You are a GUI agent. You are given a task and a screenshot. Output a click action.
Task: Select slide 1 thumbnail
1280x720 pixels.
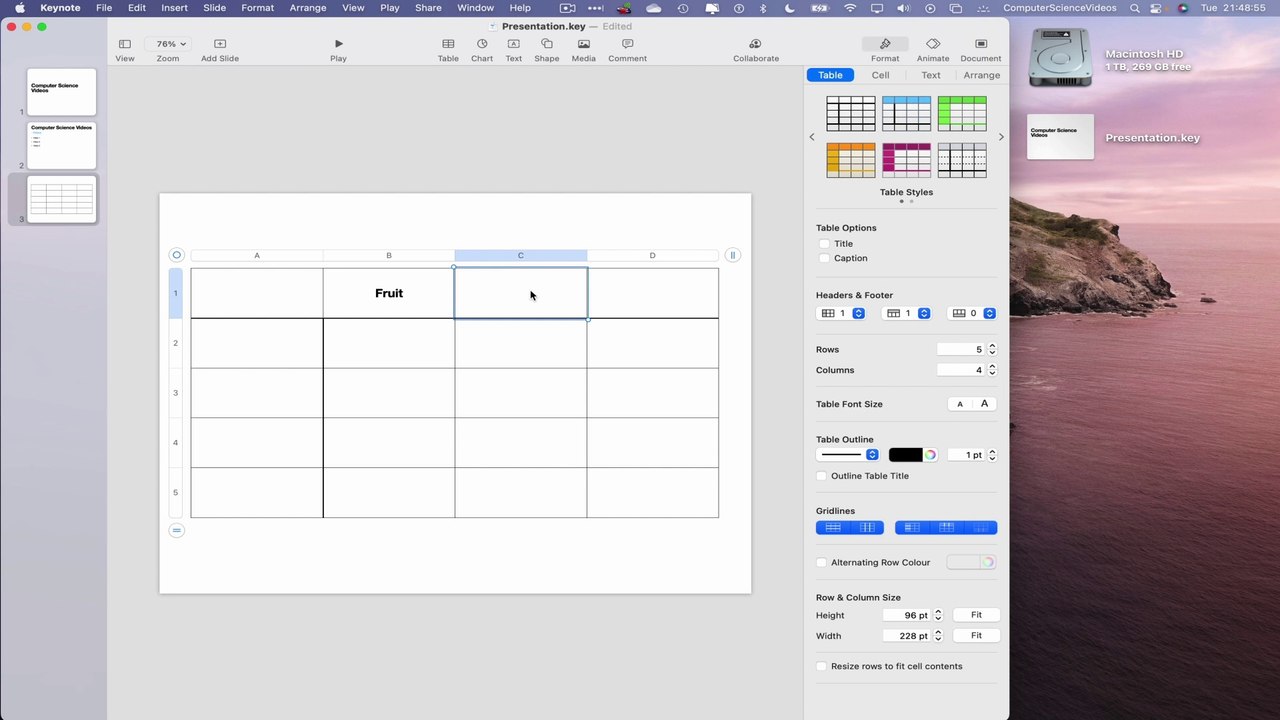62,92
